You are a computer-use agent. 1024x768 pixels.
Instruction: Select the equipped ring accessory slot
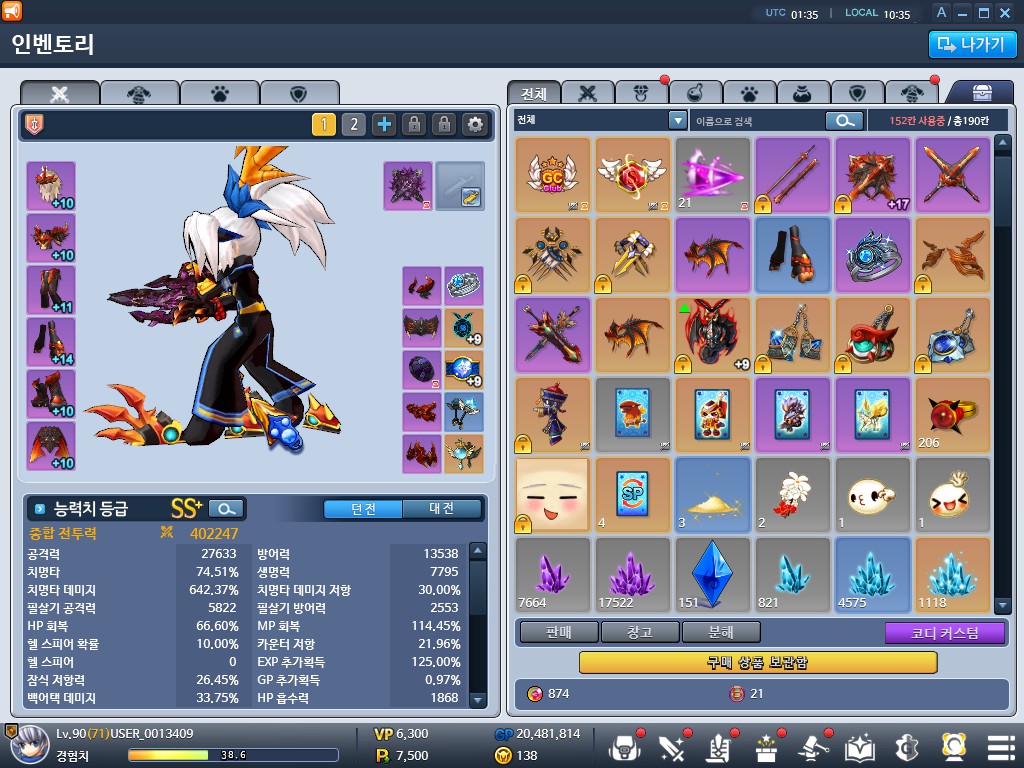tap(464, 286)
